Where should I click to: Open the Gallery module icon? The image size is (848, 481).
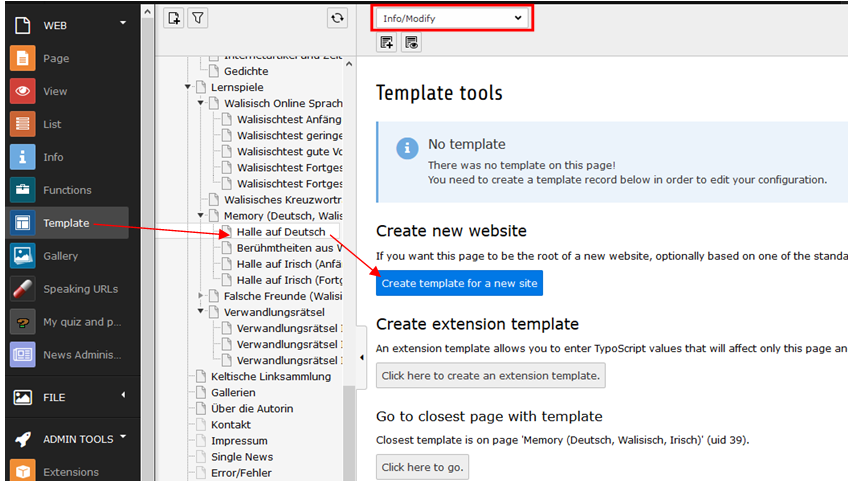23,256
